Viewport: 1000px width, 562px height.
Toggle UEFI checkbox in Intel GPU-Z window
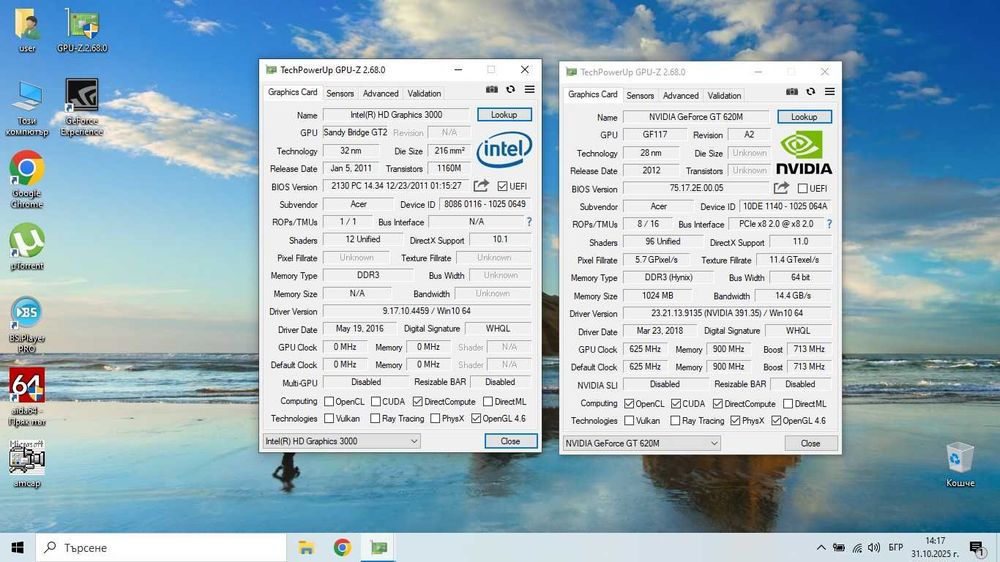coord(502,186)
